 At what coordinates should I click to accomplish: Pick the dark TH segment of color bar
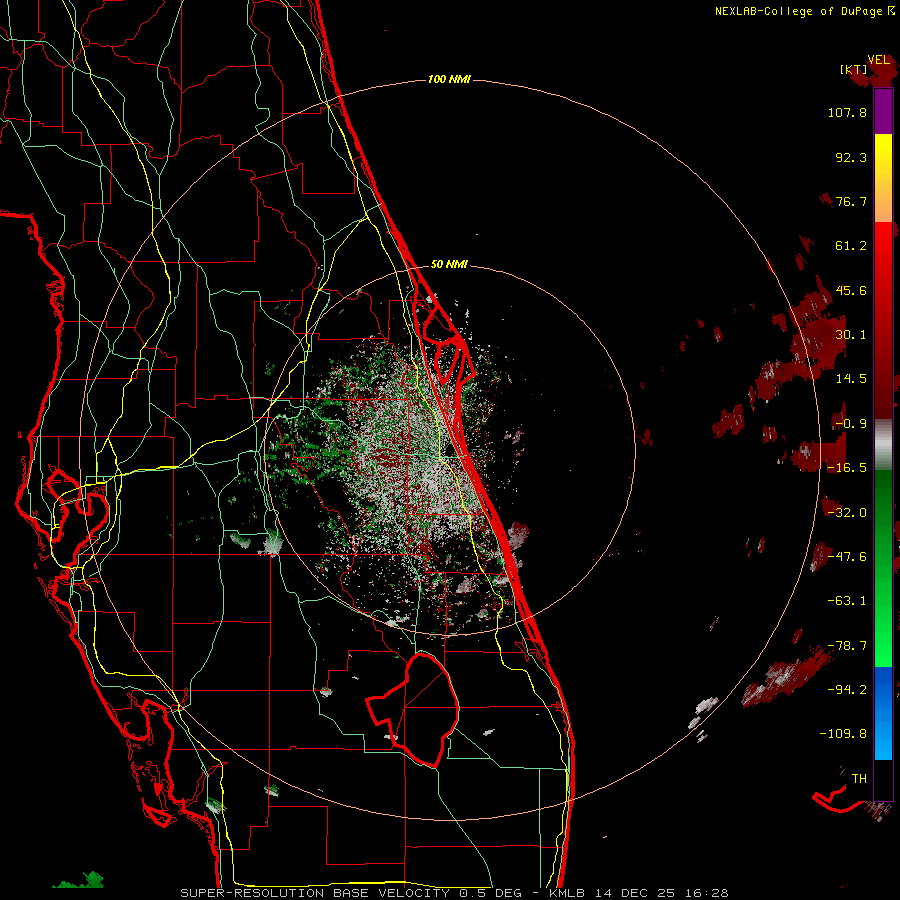(883, 779)
